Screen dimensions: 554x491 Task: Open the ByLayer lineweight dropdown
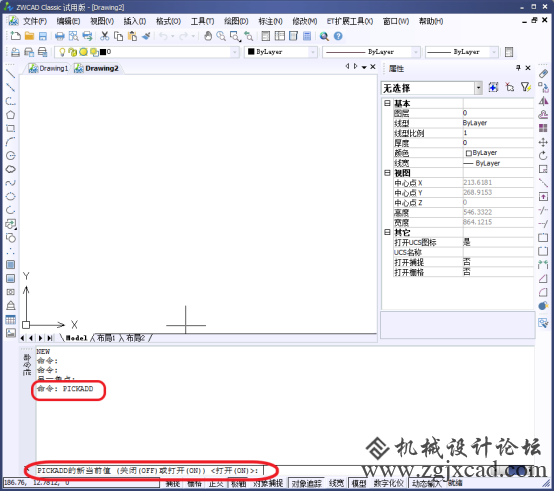point(494,52)
